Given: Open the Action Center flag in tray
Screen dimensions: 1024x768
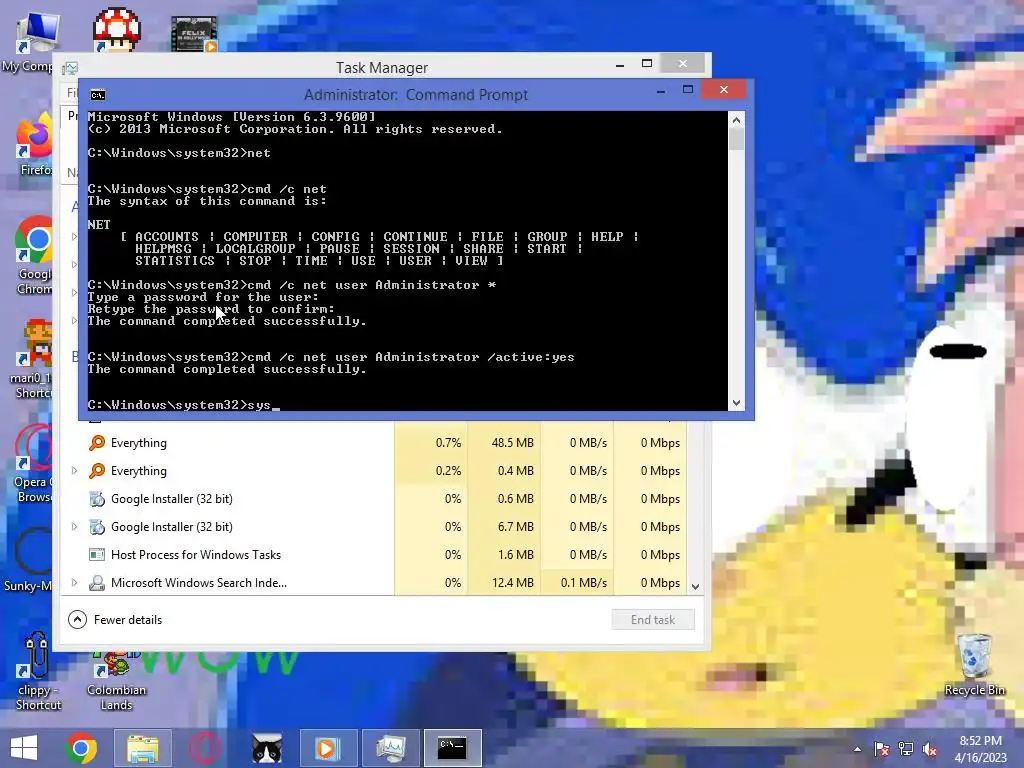Looking at the screenshot, I should [881, 749].
